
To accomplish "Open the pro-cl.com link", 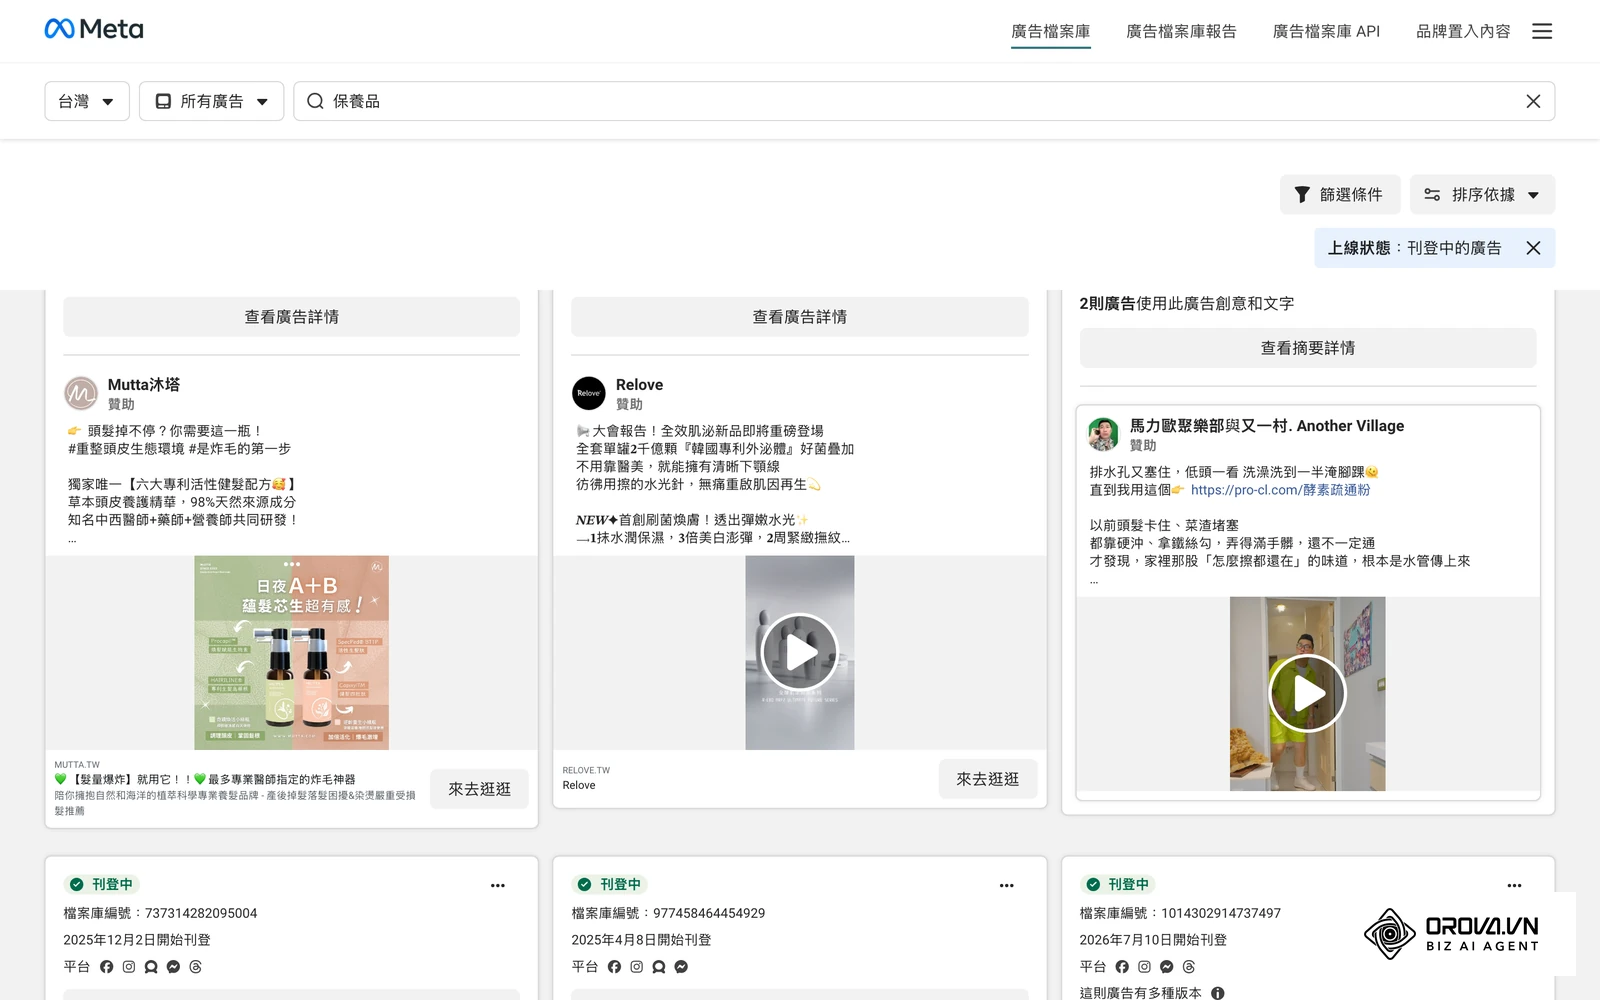I will pyautogui.click(x=1280, y=490).
